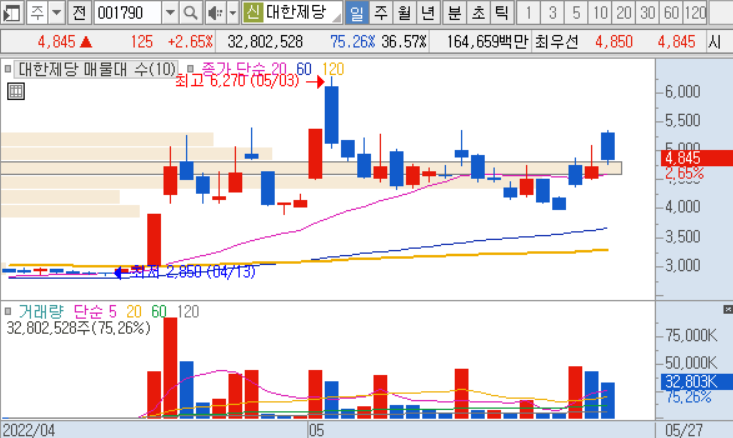Click the 05/27 date label at bottom right
The width and height of the screenshot is (733, 438).
[x=684, y=430]
